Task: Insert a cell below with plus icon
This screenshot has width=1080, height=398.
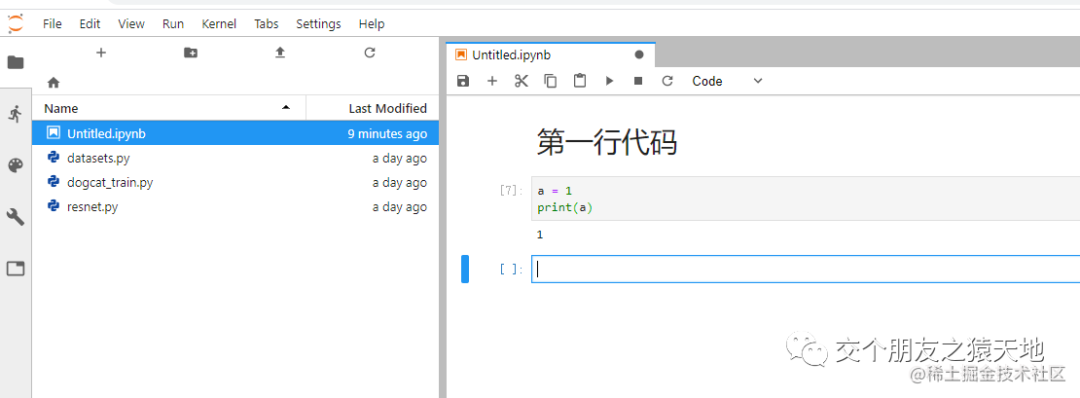Action: click(492, 81)
